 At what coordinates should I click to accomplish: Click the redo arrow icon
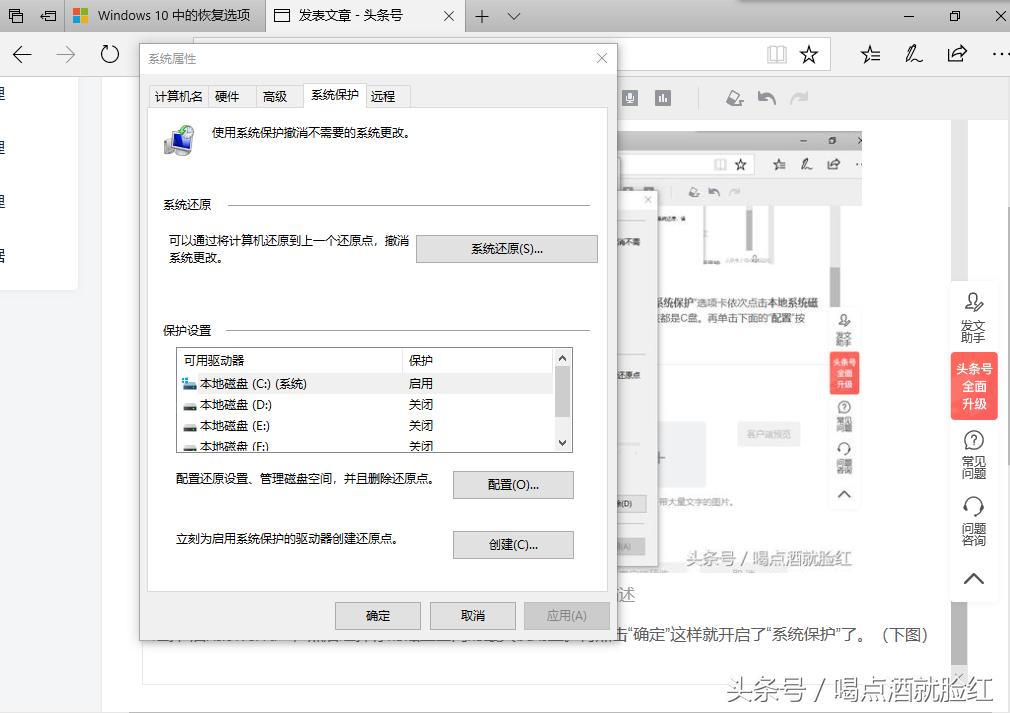[x=798, y=97]
